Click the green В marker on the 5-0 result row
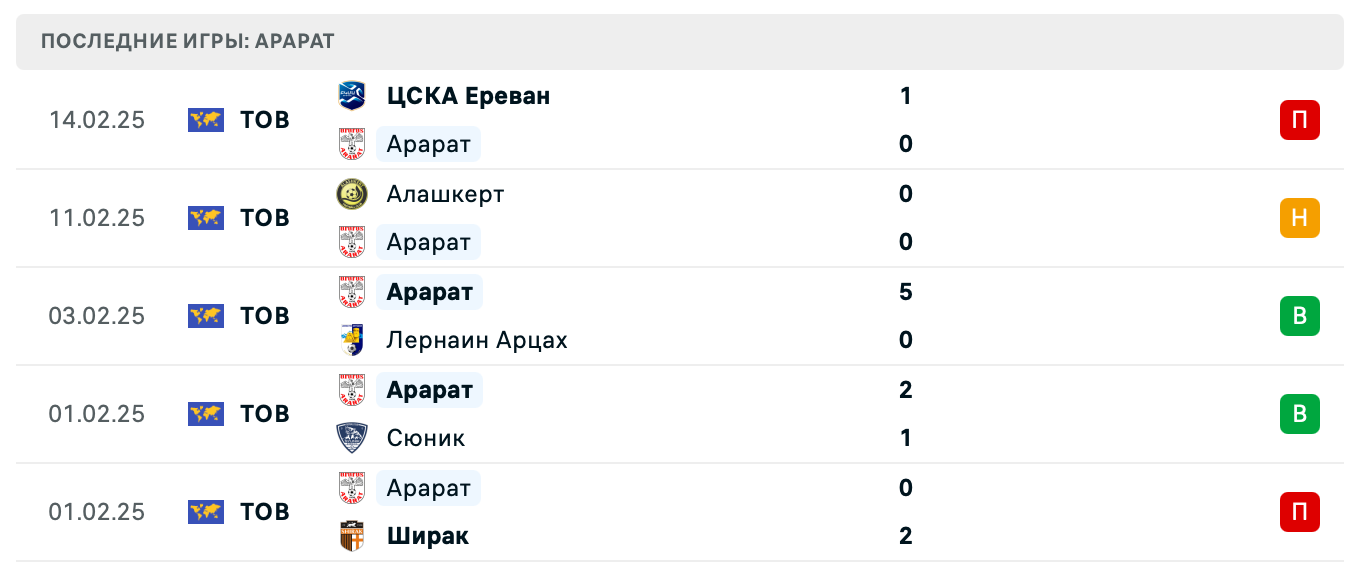Image resolution: width=1360 pixels, height=576 pixels. click(x=1299, y=316)
